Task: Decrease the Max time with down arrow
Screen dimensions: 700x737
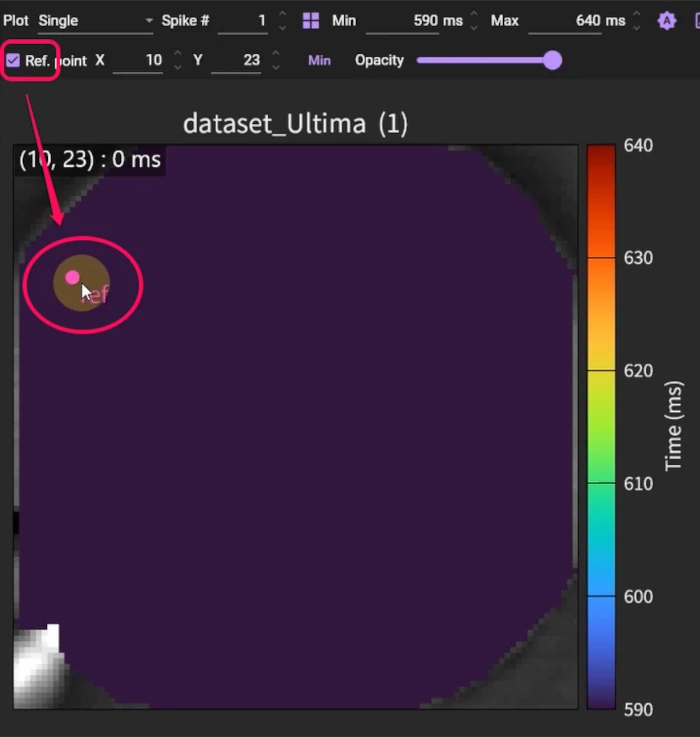Action: point(637,28)
